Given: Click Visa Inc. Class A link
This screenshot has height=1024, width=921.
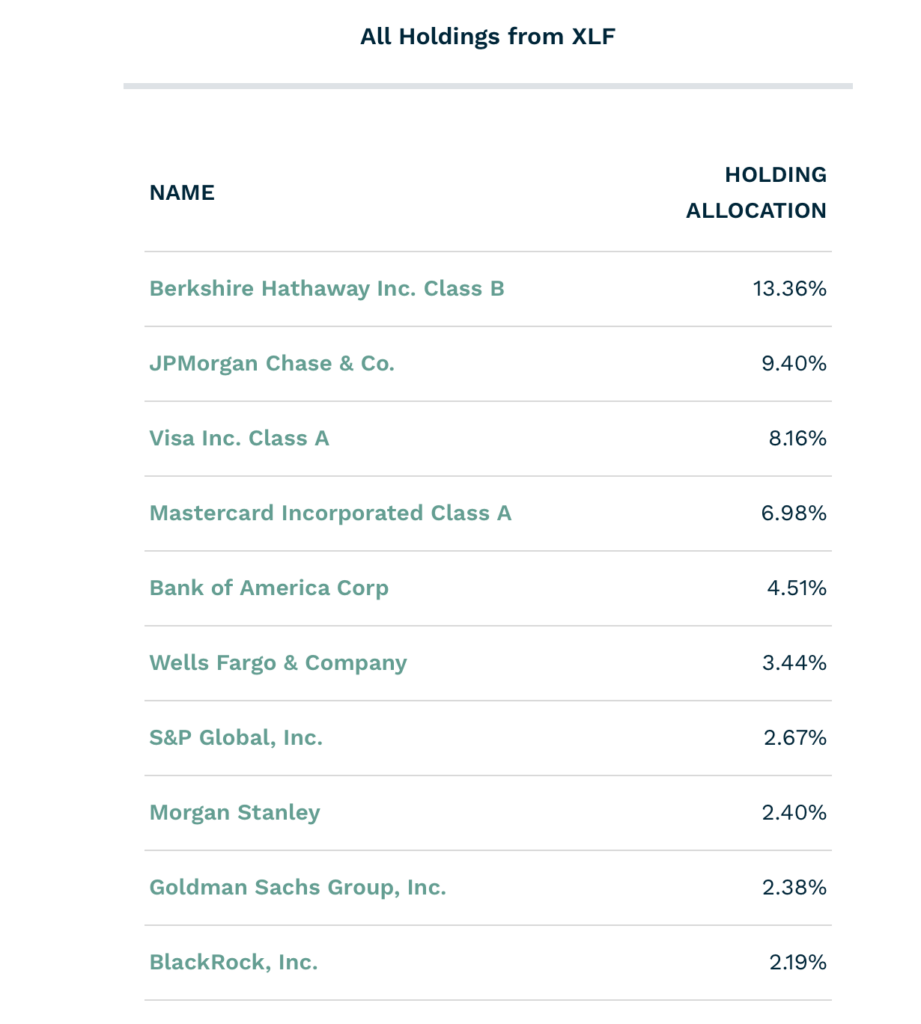Looking at the screenshot, I should click(239, 438).
